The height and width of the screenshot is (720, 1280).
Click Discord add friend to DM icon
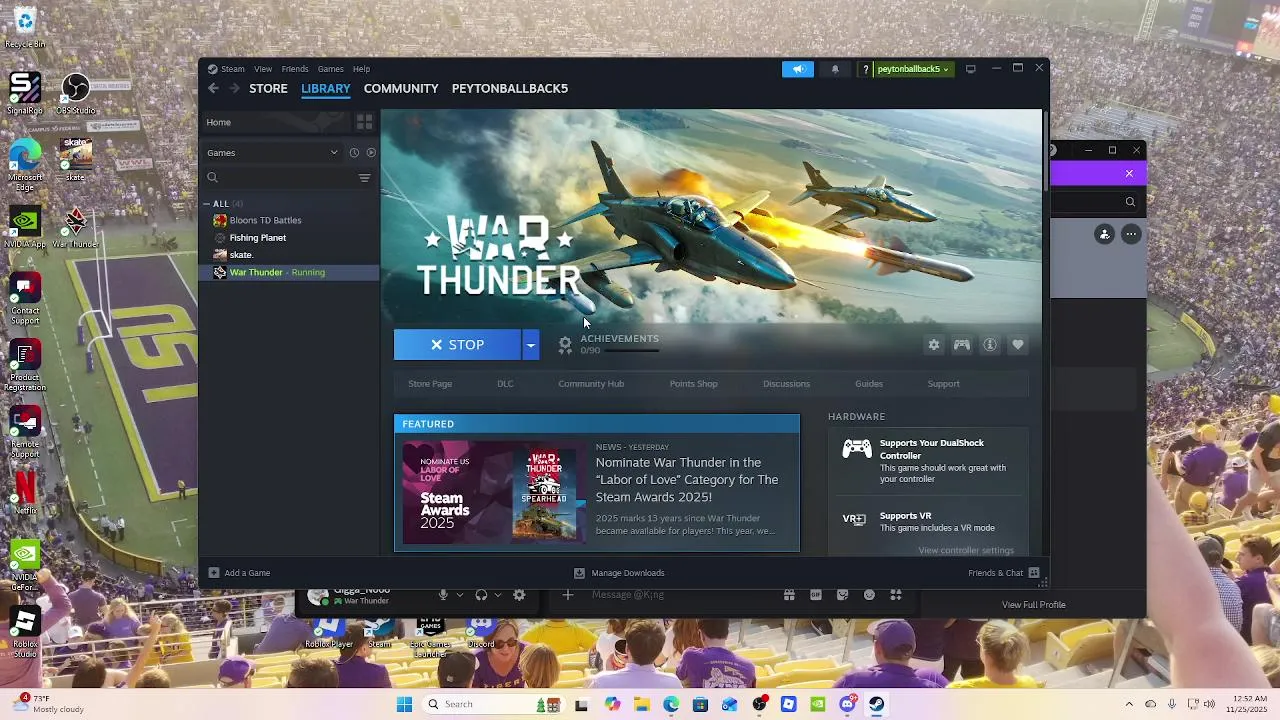click(x=1105, y=234)
